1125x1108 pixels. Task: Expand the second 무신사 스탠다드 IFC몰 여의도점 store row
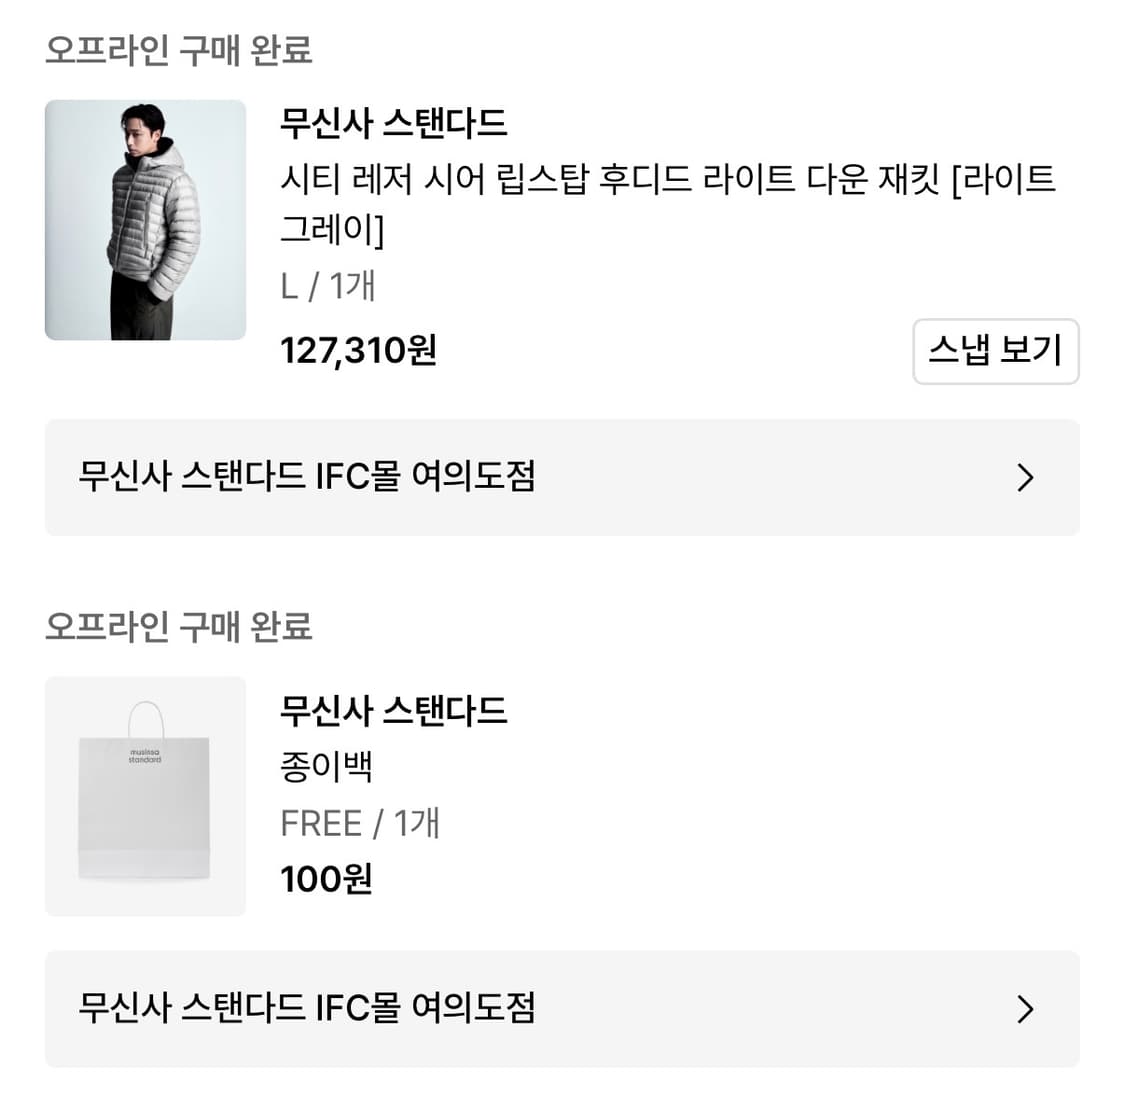pyautogui.click(x=560, y=1010)
